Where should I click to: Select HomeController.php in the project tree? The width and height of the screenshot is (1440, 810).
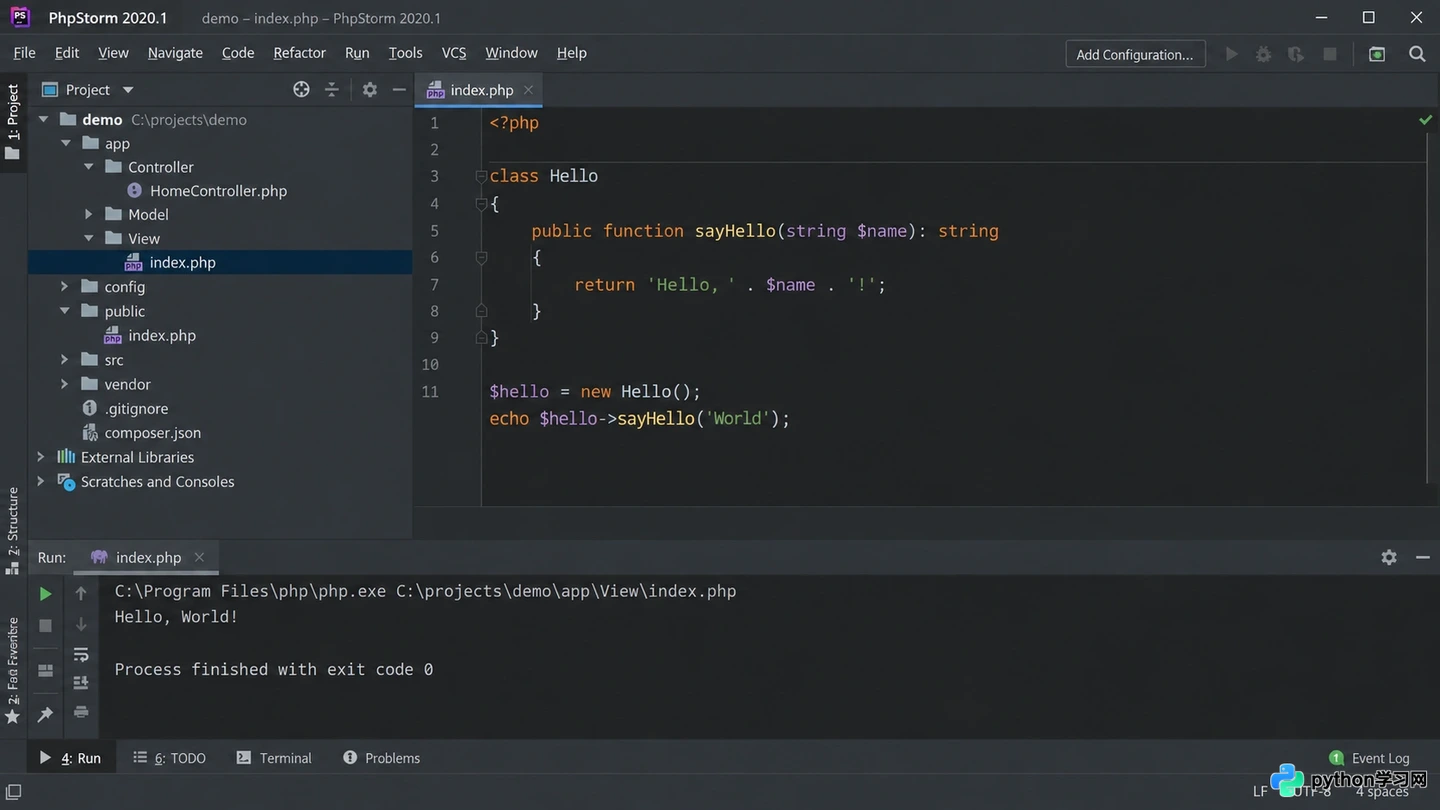click(218, 191)
